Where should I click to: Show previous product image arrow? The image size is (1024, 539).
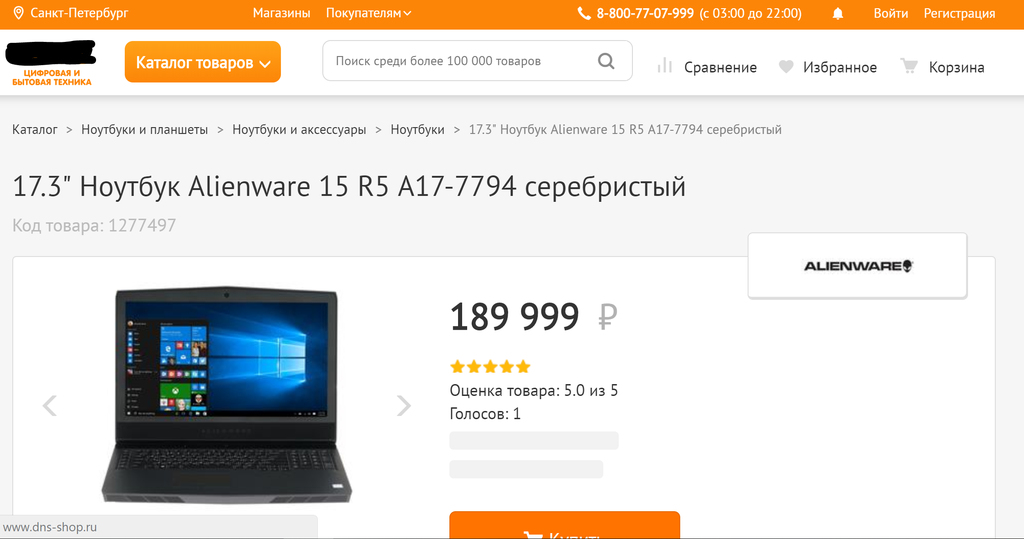point(50,406)
